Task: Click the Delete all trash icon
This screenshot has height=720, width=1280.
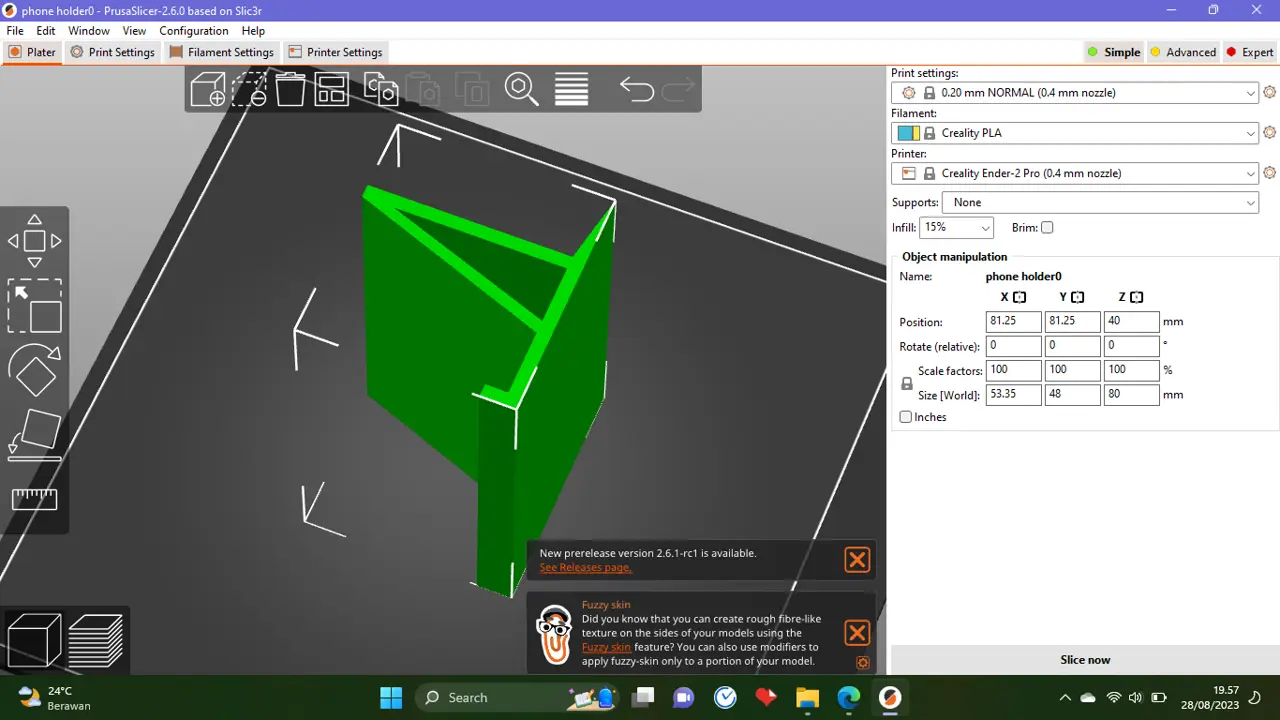Action: 290,89
